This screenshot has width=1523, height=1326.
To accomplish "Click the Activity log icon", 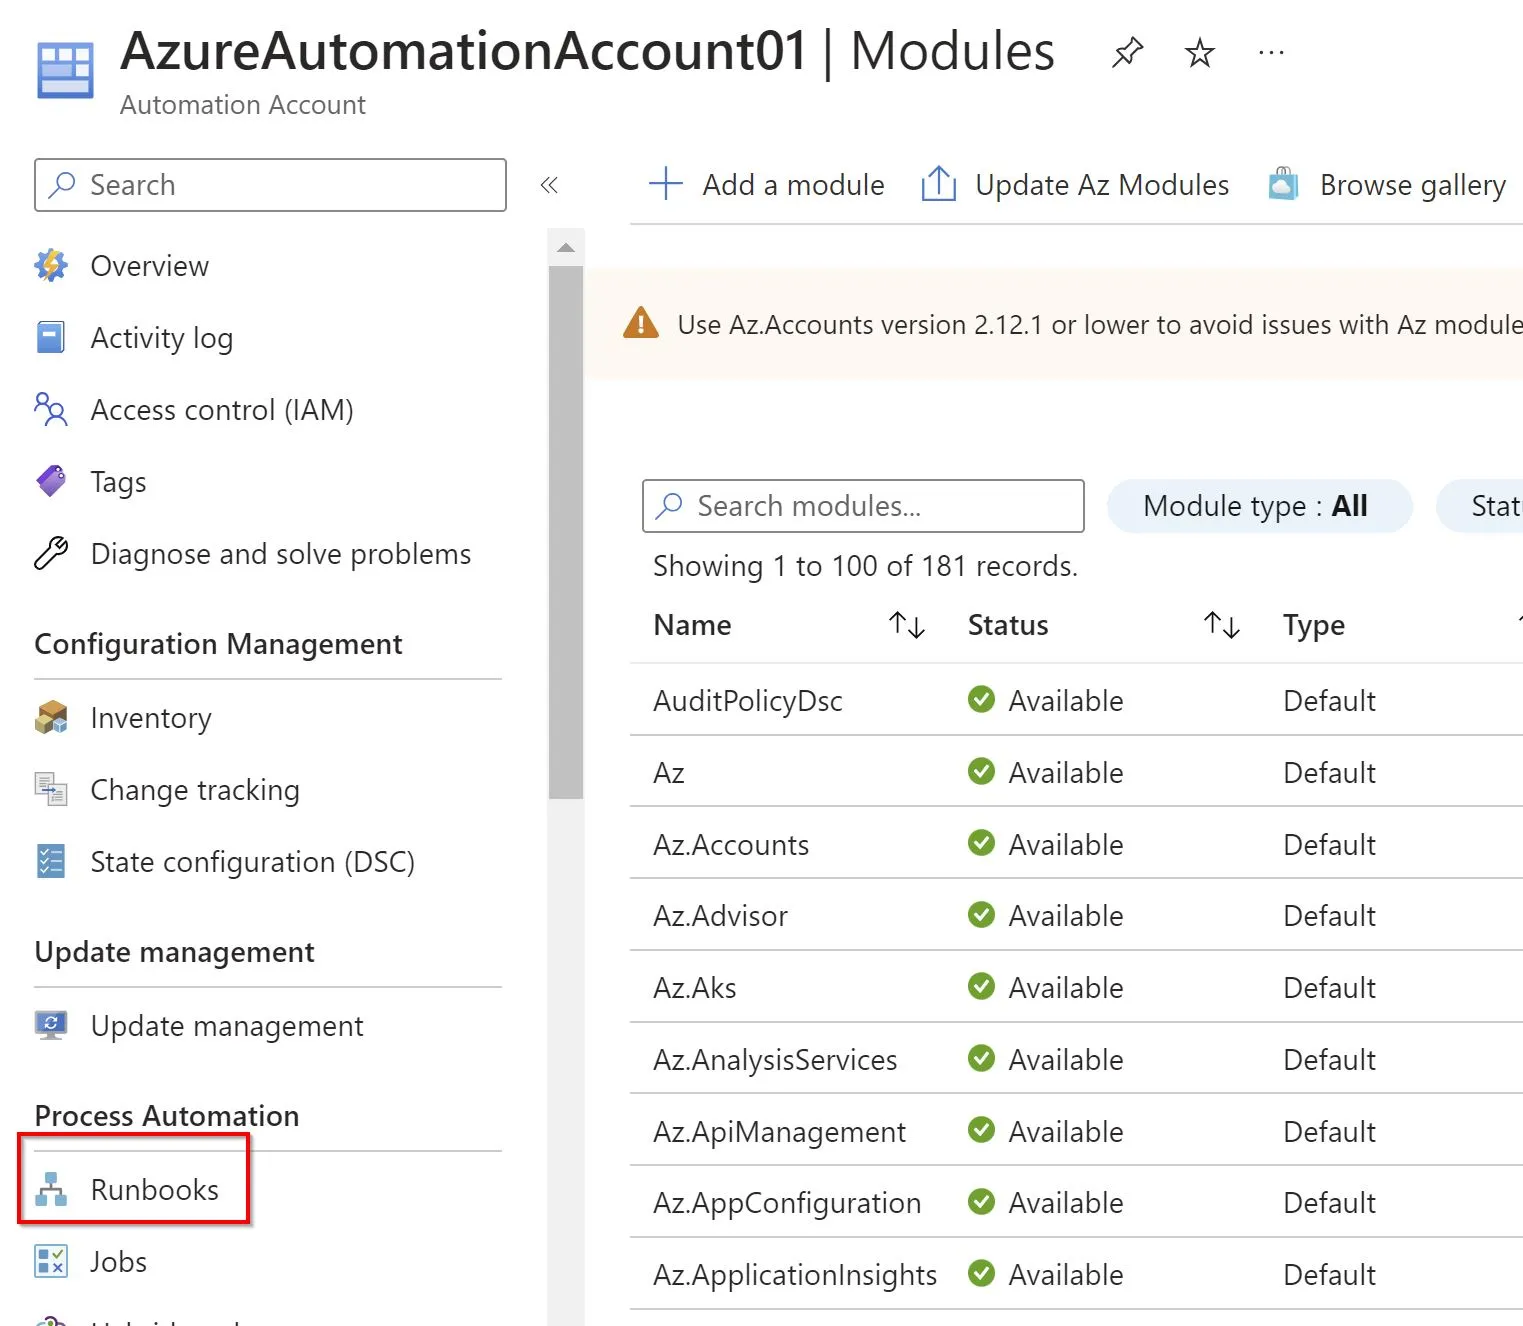I will [51, 337].
